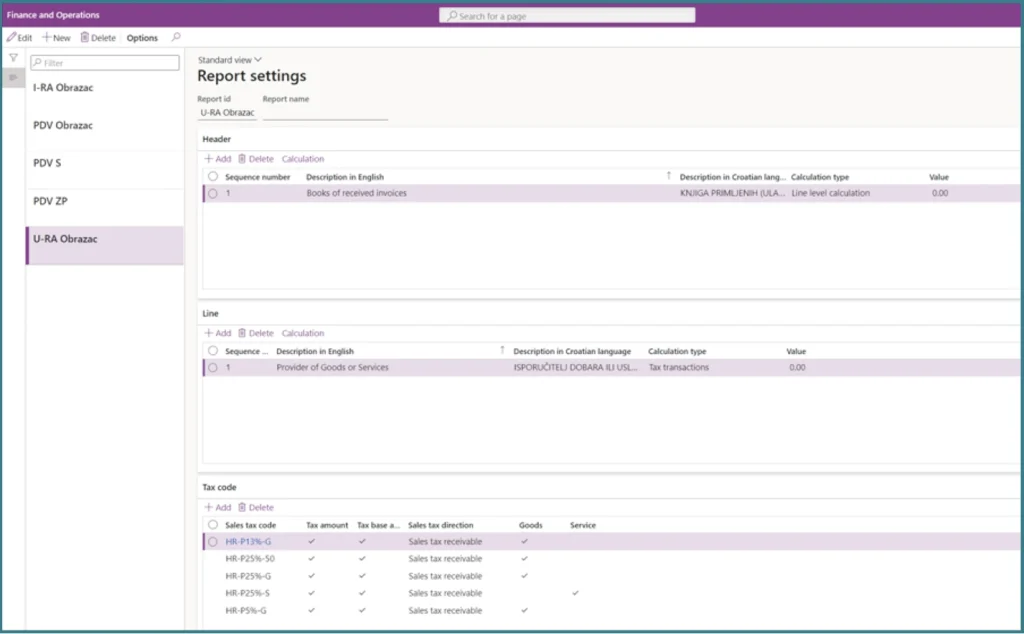Select U-RA Obrazac in the report list
This screenshot has width=1024, height=634.
pyautogui.click(x=104, y=246)
